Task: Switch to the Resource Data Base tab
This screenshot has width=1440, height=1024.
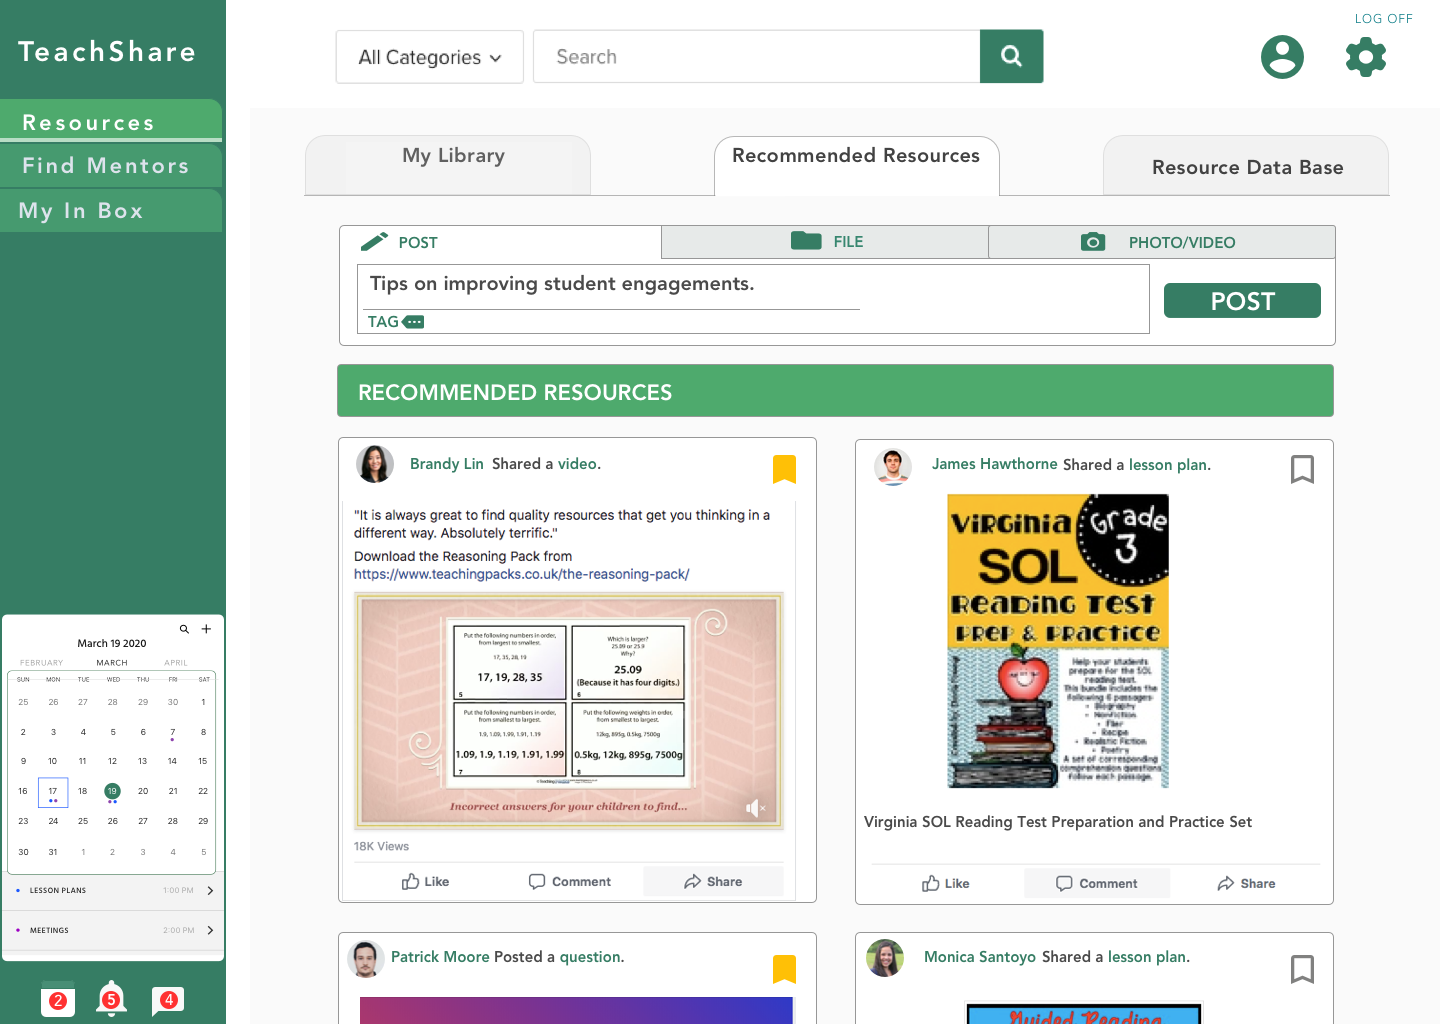Action: click(x=1246, y=167)
